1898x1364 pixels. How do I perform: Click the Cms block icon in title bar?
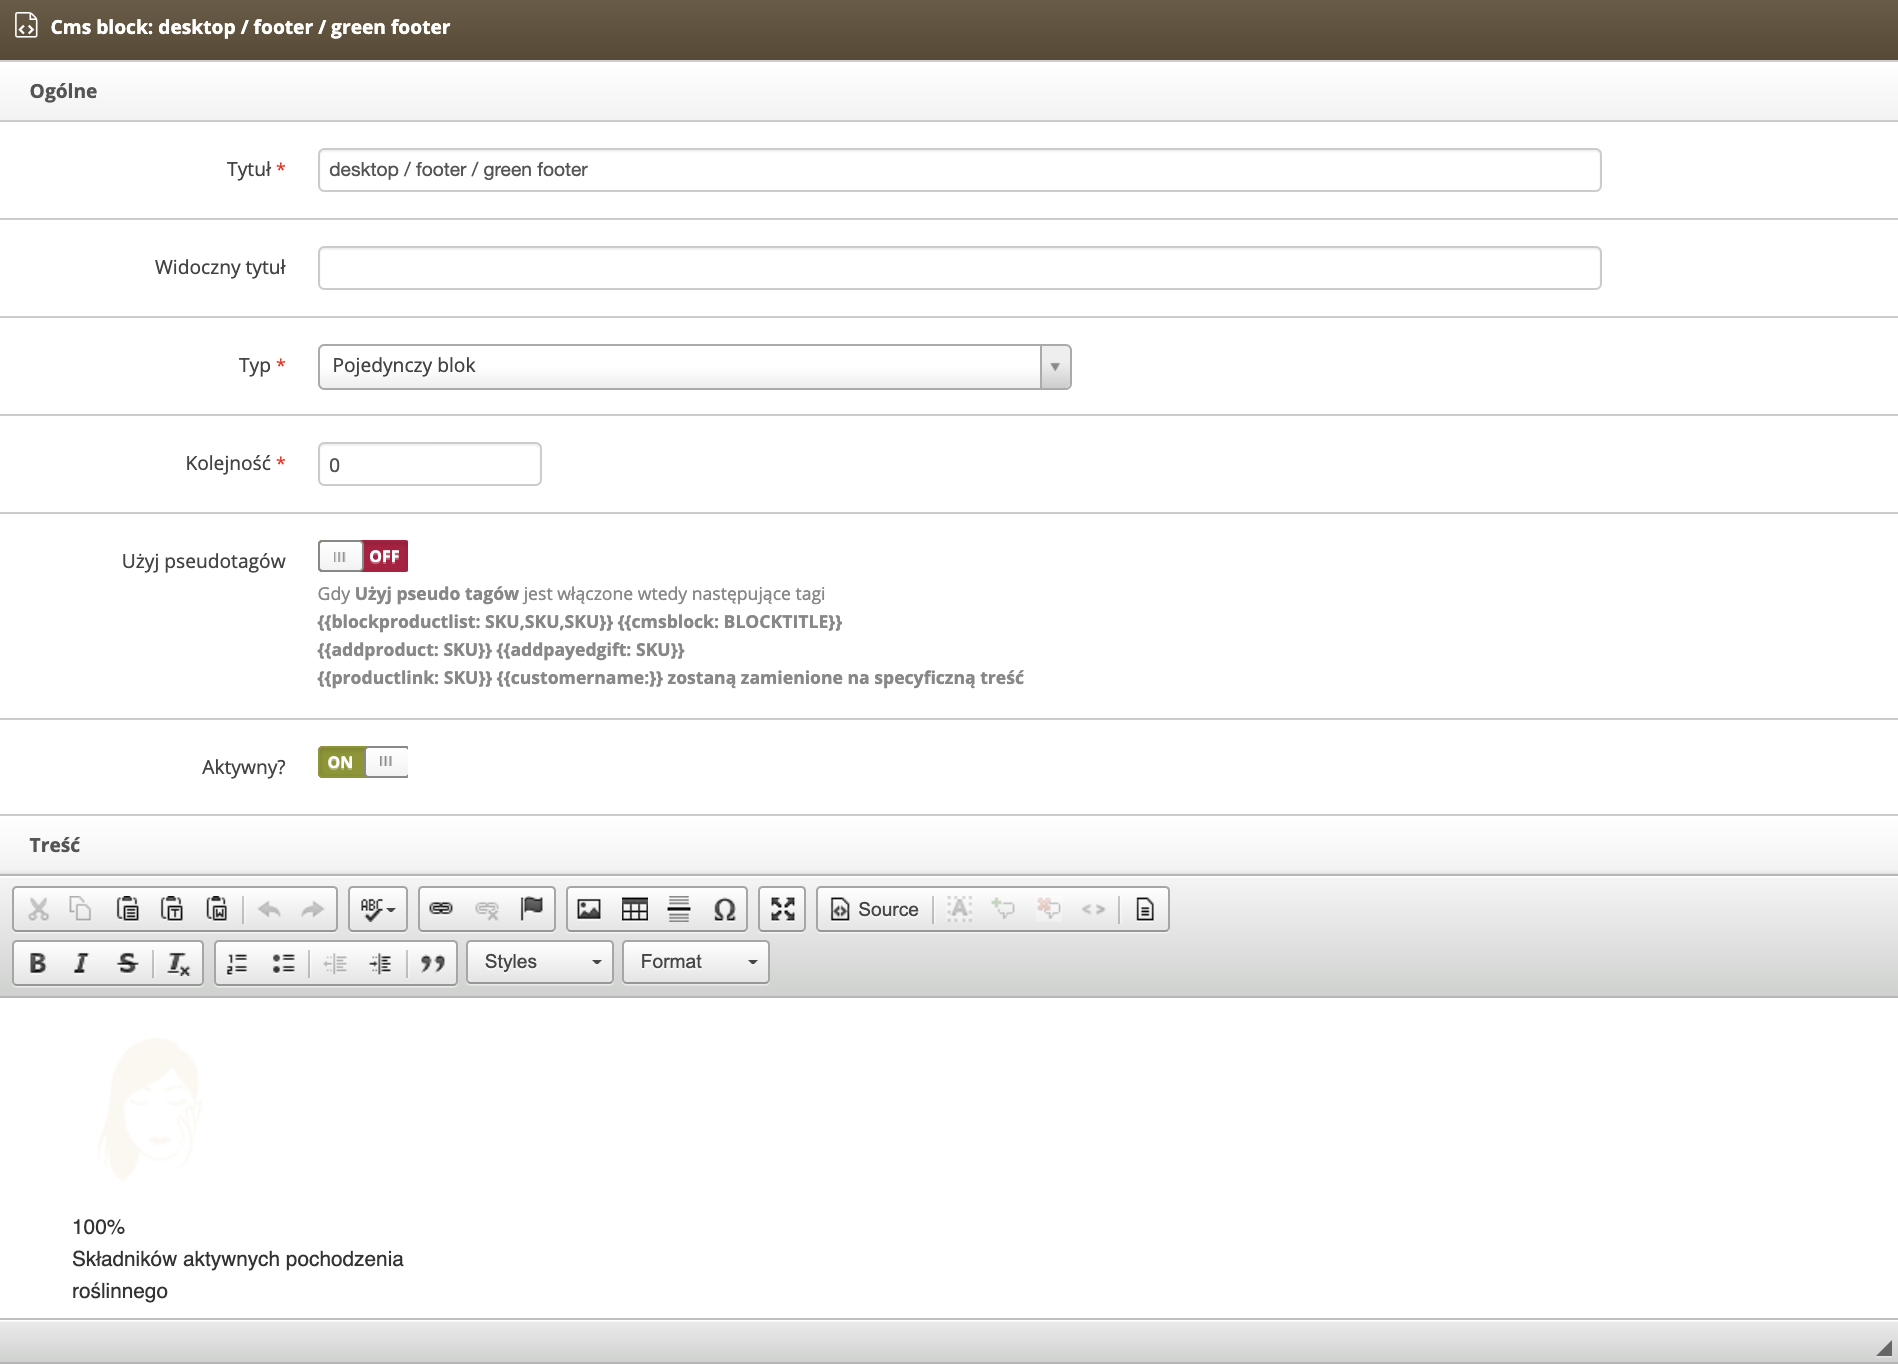coord(26,26)
